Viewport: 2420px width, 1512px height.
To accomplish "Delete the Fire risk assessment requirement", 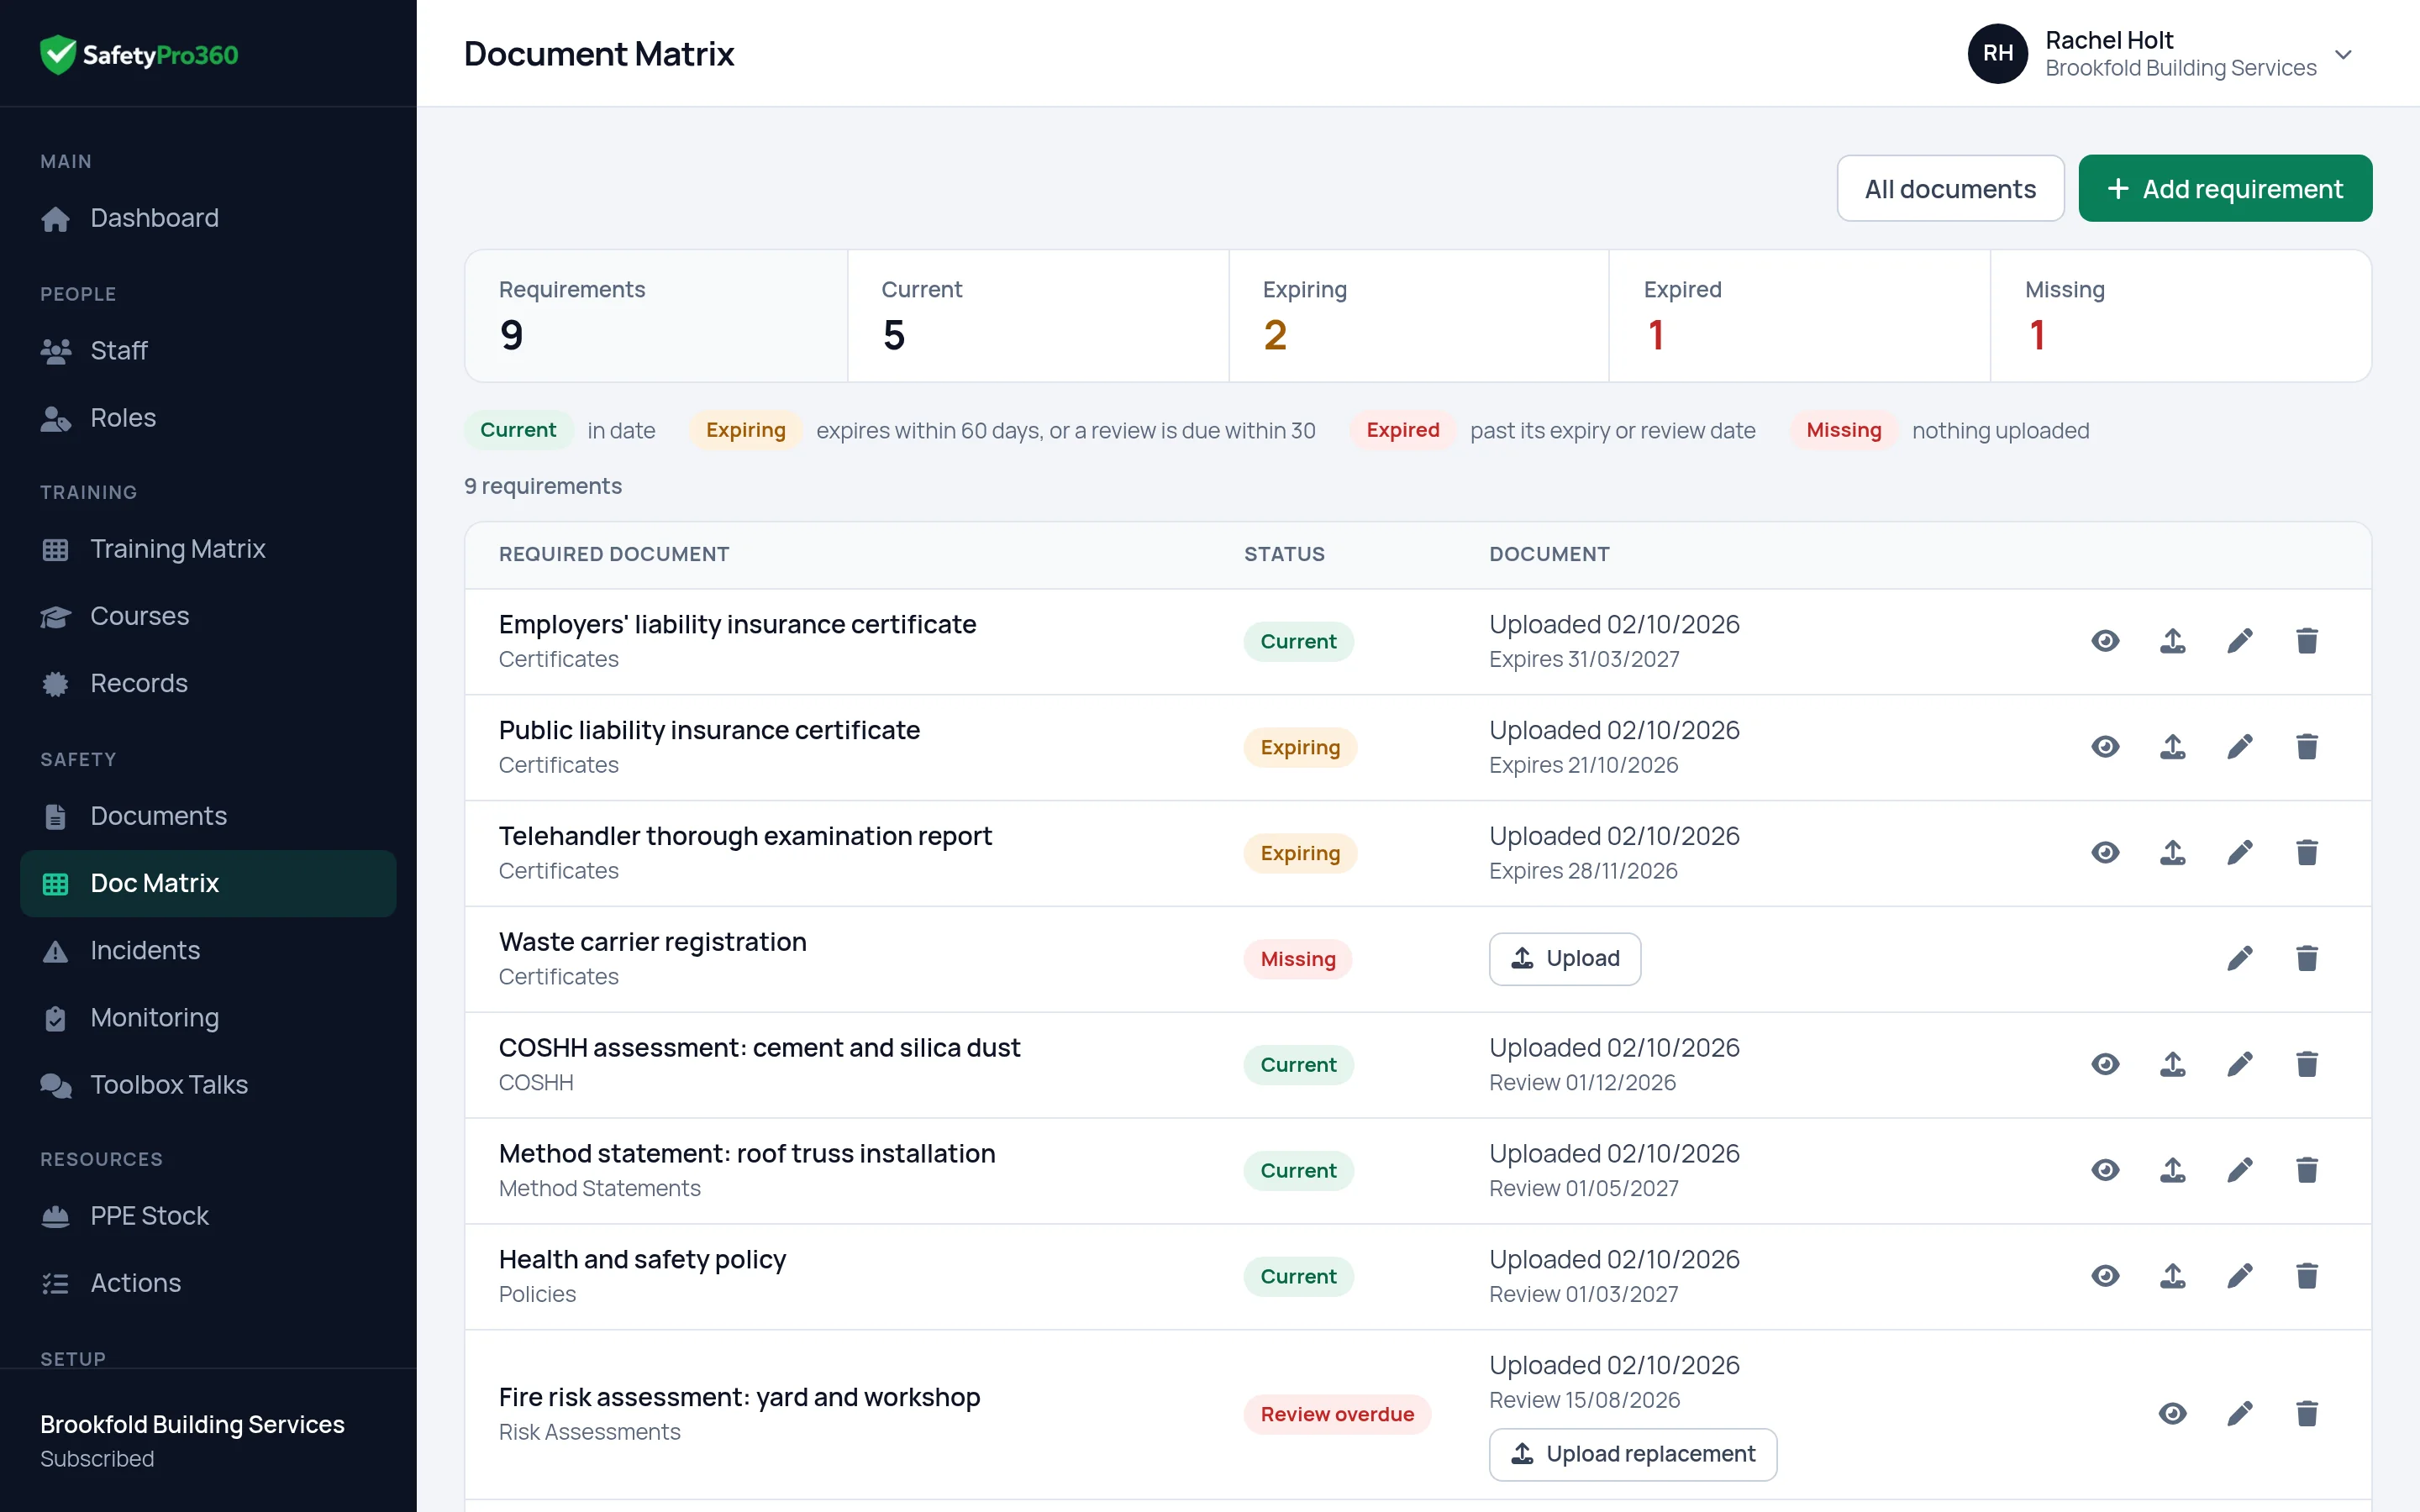I will [x=2307, y=1414].
